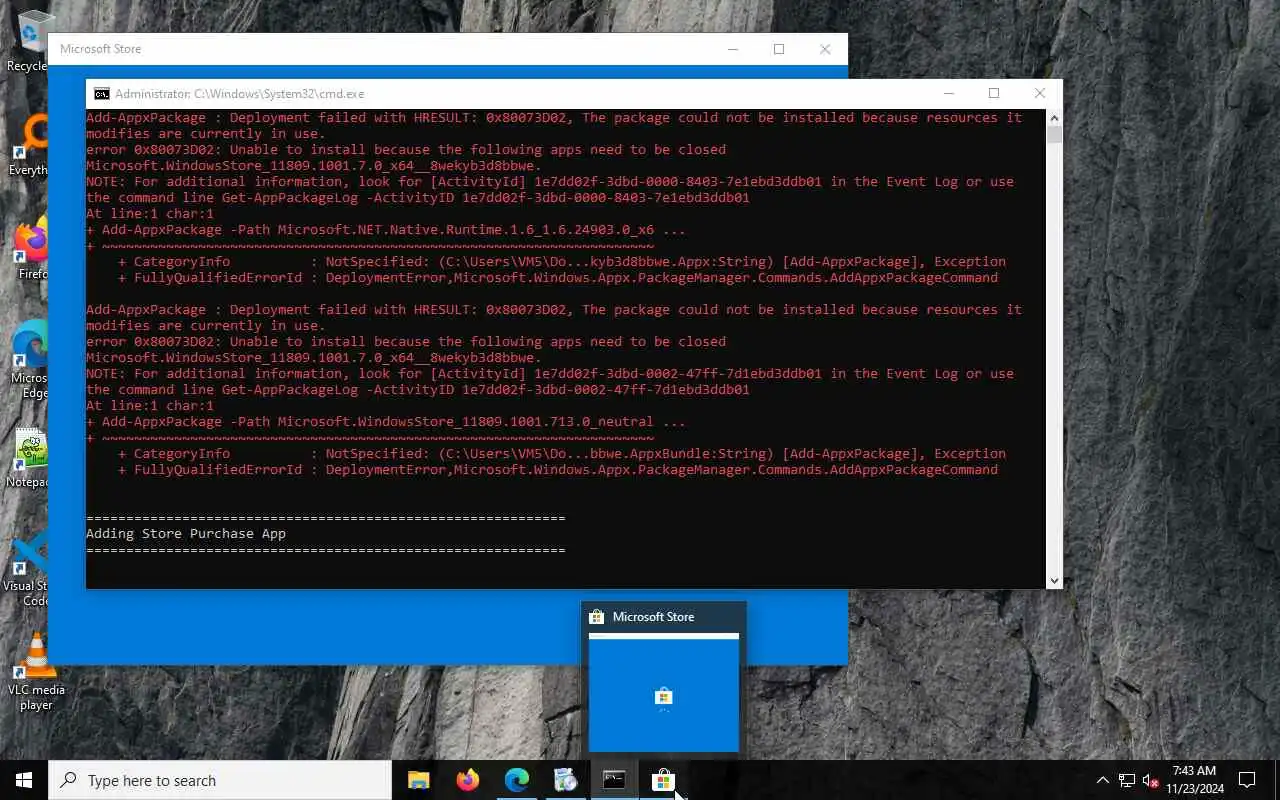The height and width of the screenshot is (800, 1280).
Task: Select the Microsoft Store preview thumbnail
Action: tap(664, 692)
